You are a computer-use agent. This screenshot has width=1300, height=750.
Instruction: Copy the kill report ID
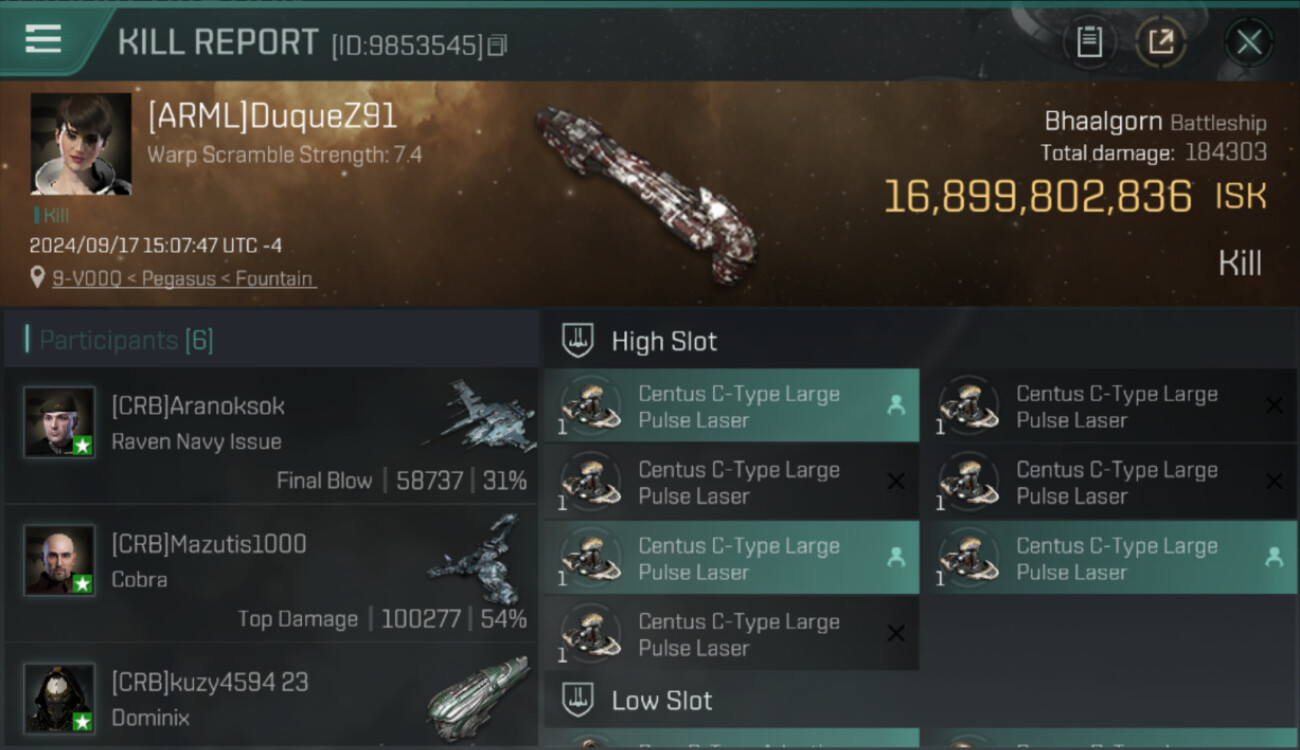[497, 45]
